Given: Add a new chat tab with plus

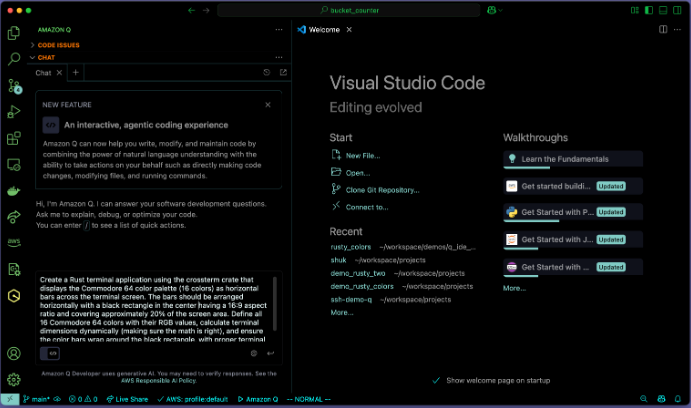Looking at the screenshot, I should pos(75,73).
